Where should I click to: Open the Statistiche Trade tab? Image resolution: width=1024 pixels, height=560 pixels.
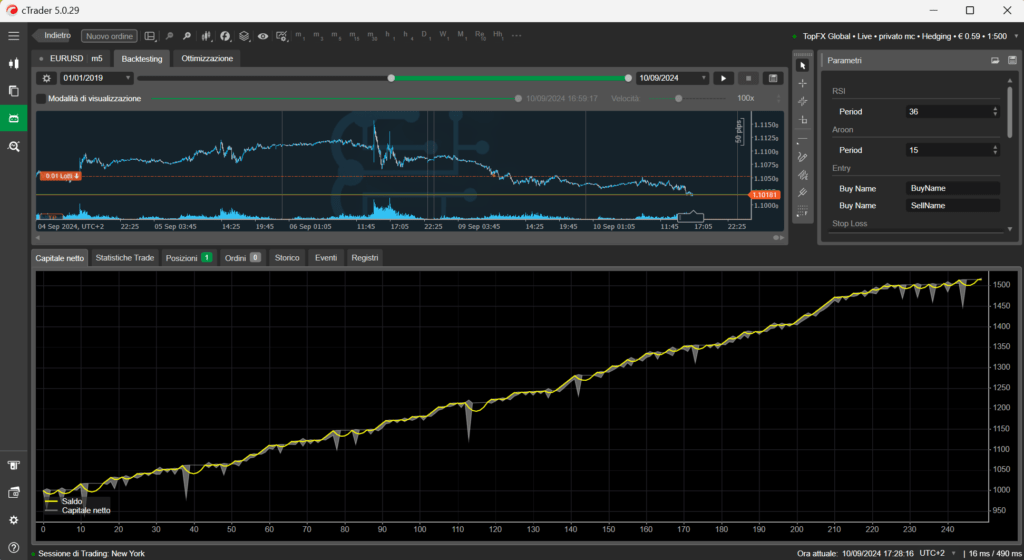(x=125, y=258)
